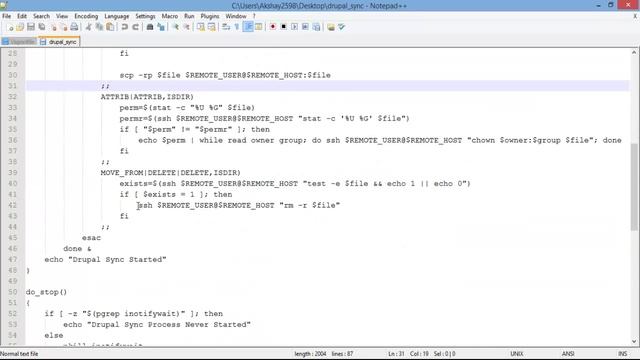This screenshot has height=360, width=640.
Task: Click the ANSI encoding status entry
Action: (568, 354)
